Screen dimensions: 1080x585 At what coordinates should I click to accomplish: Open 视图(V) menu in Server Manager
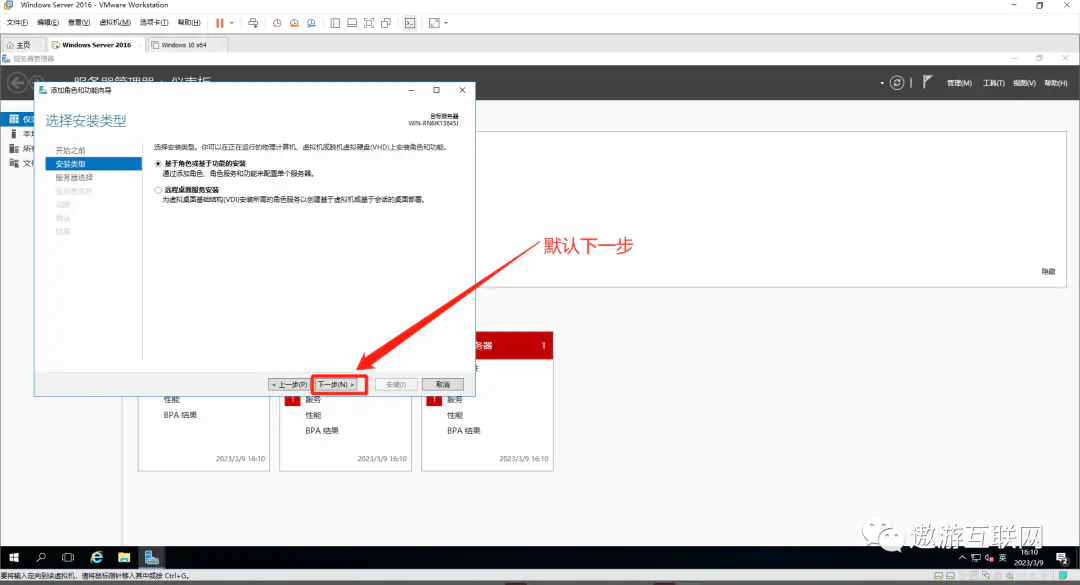click(x=1024, y=83)
